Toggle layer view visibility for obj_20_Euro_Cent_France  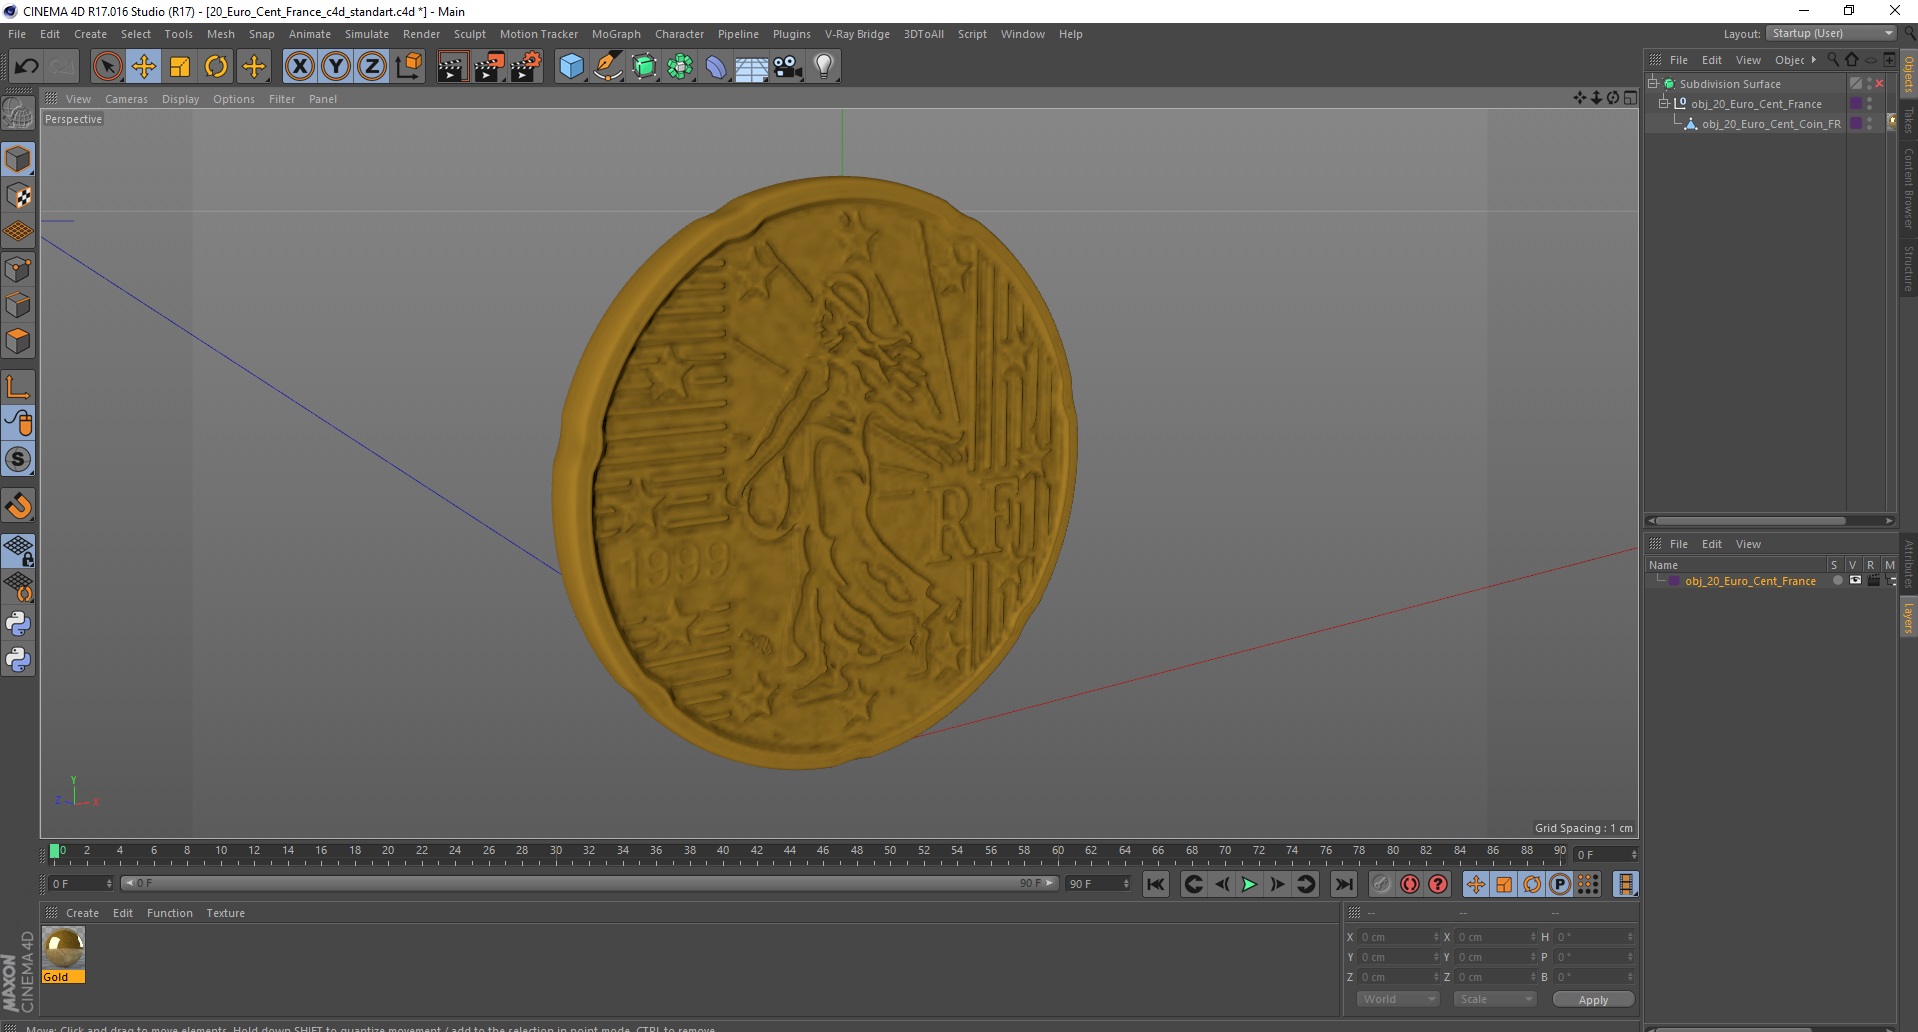pos(1855,581)
